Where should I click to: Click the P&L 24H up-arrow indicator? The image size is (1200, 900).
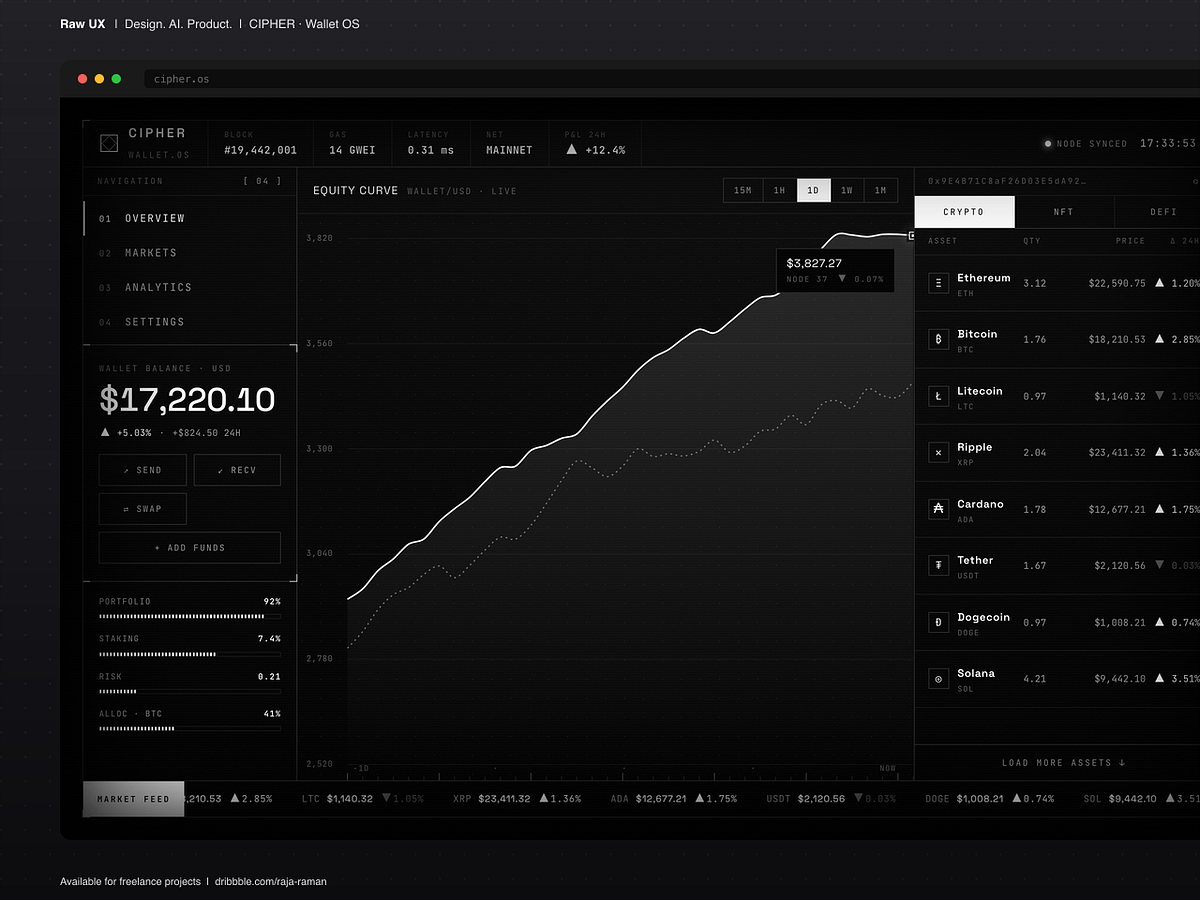coord(571,149)
